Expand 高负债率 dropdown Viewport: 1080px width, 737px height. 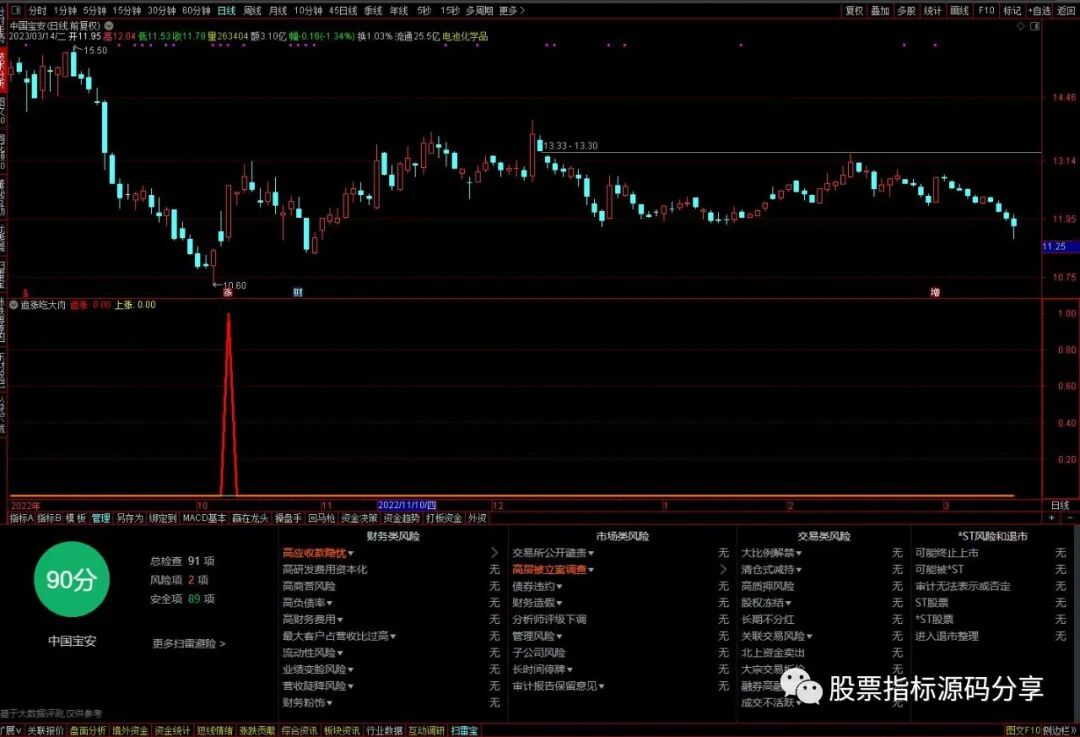307,603
